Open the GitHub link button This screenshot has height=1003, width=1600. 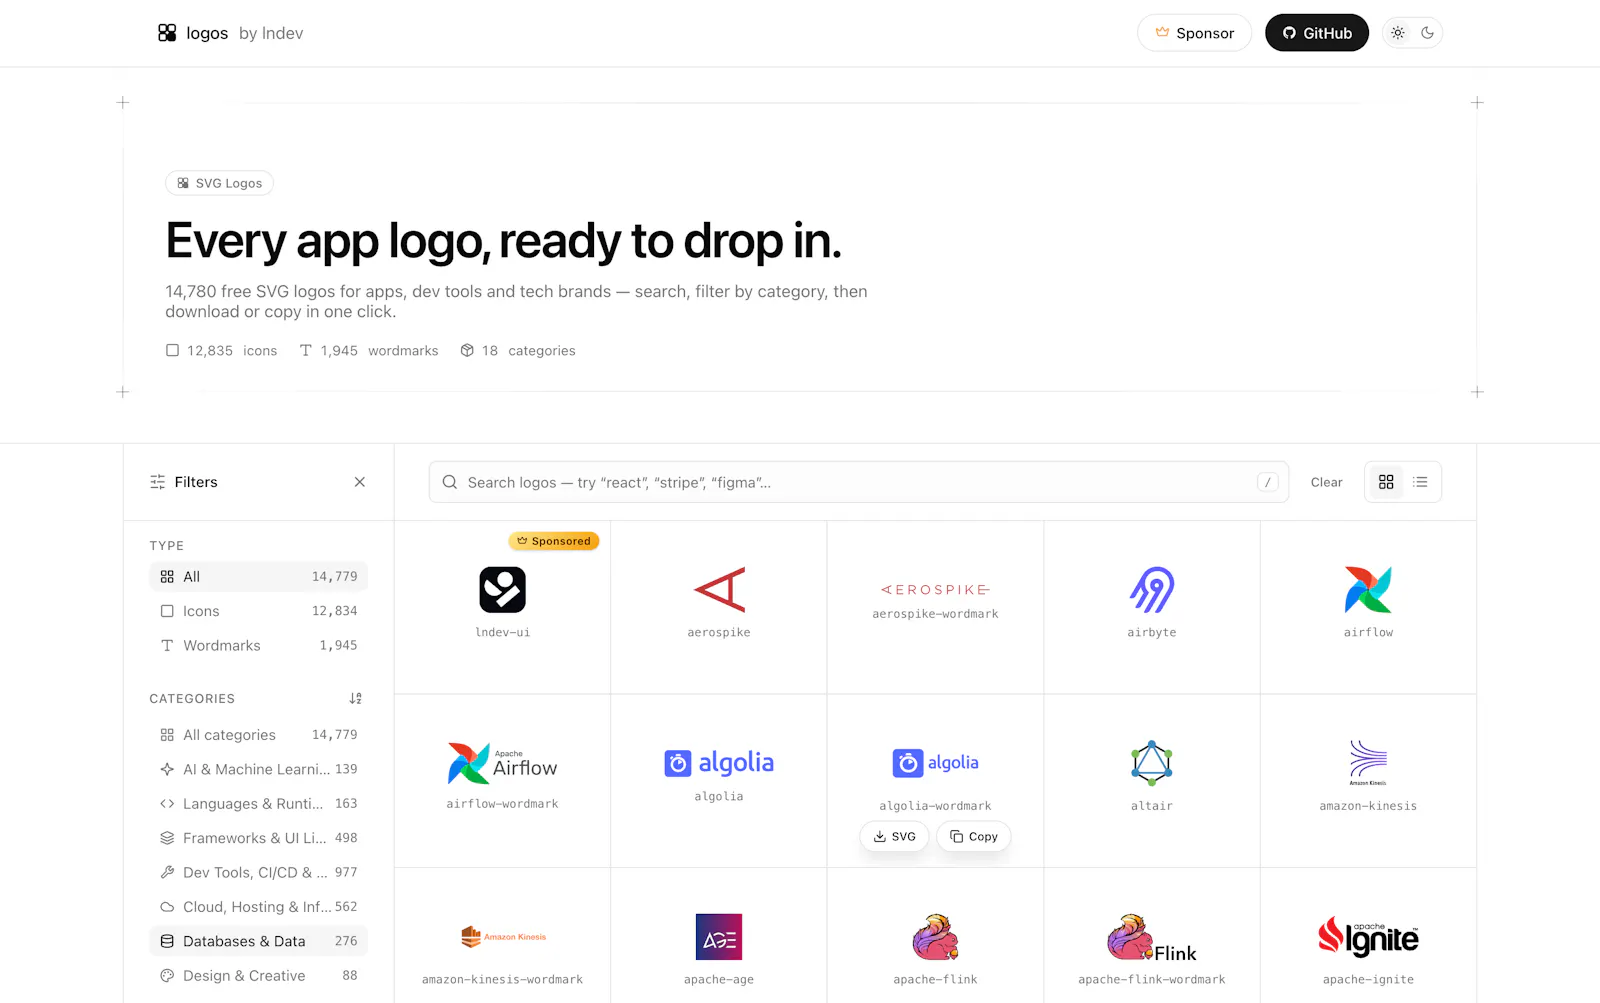point(1317,33)
